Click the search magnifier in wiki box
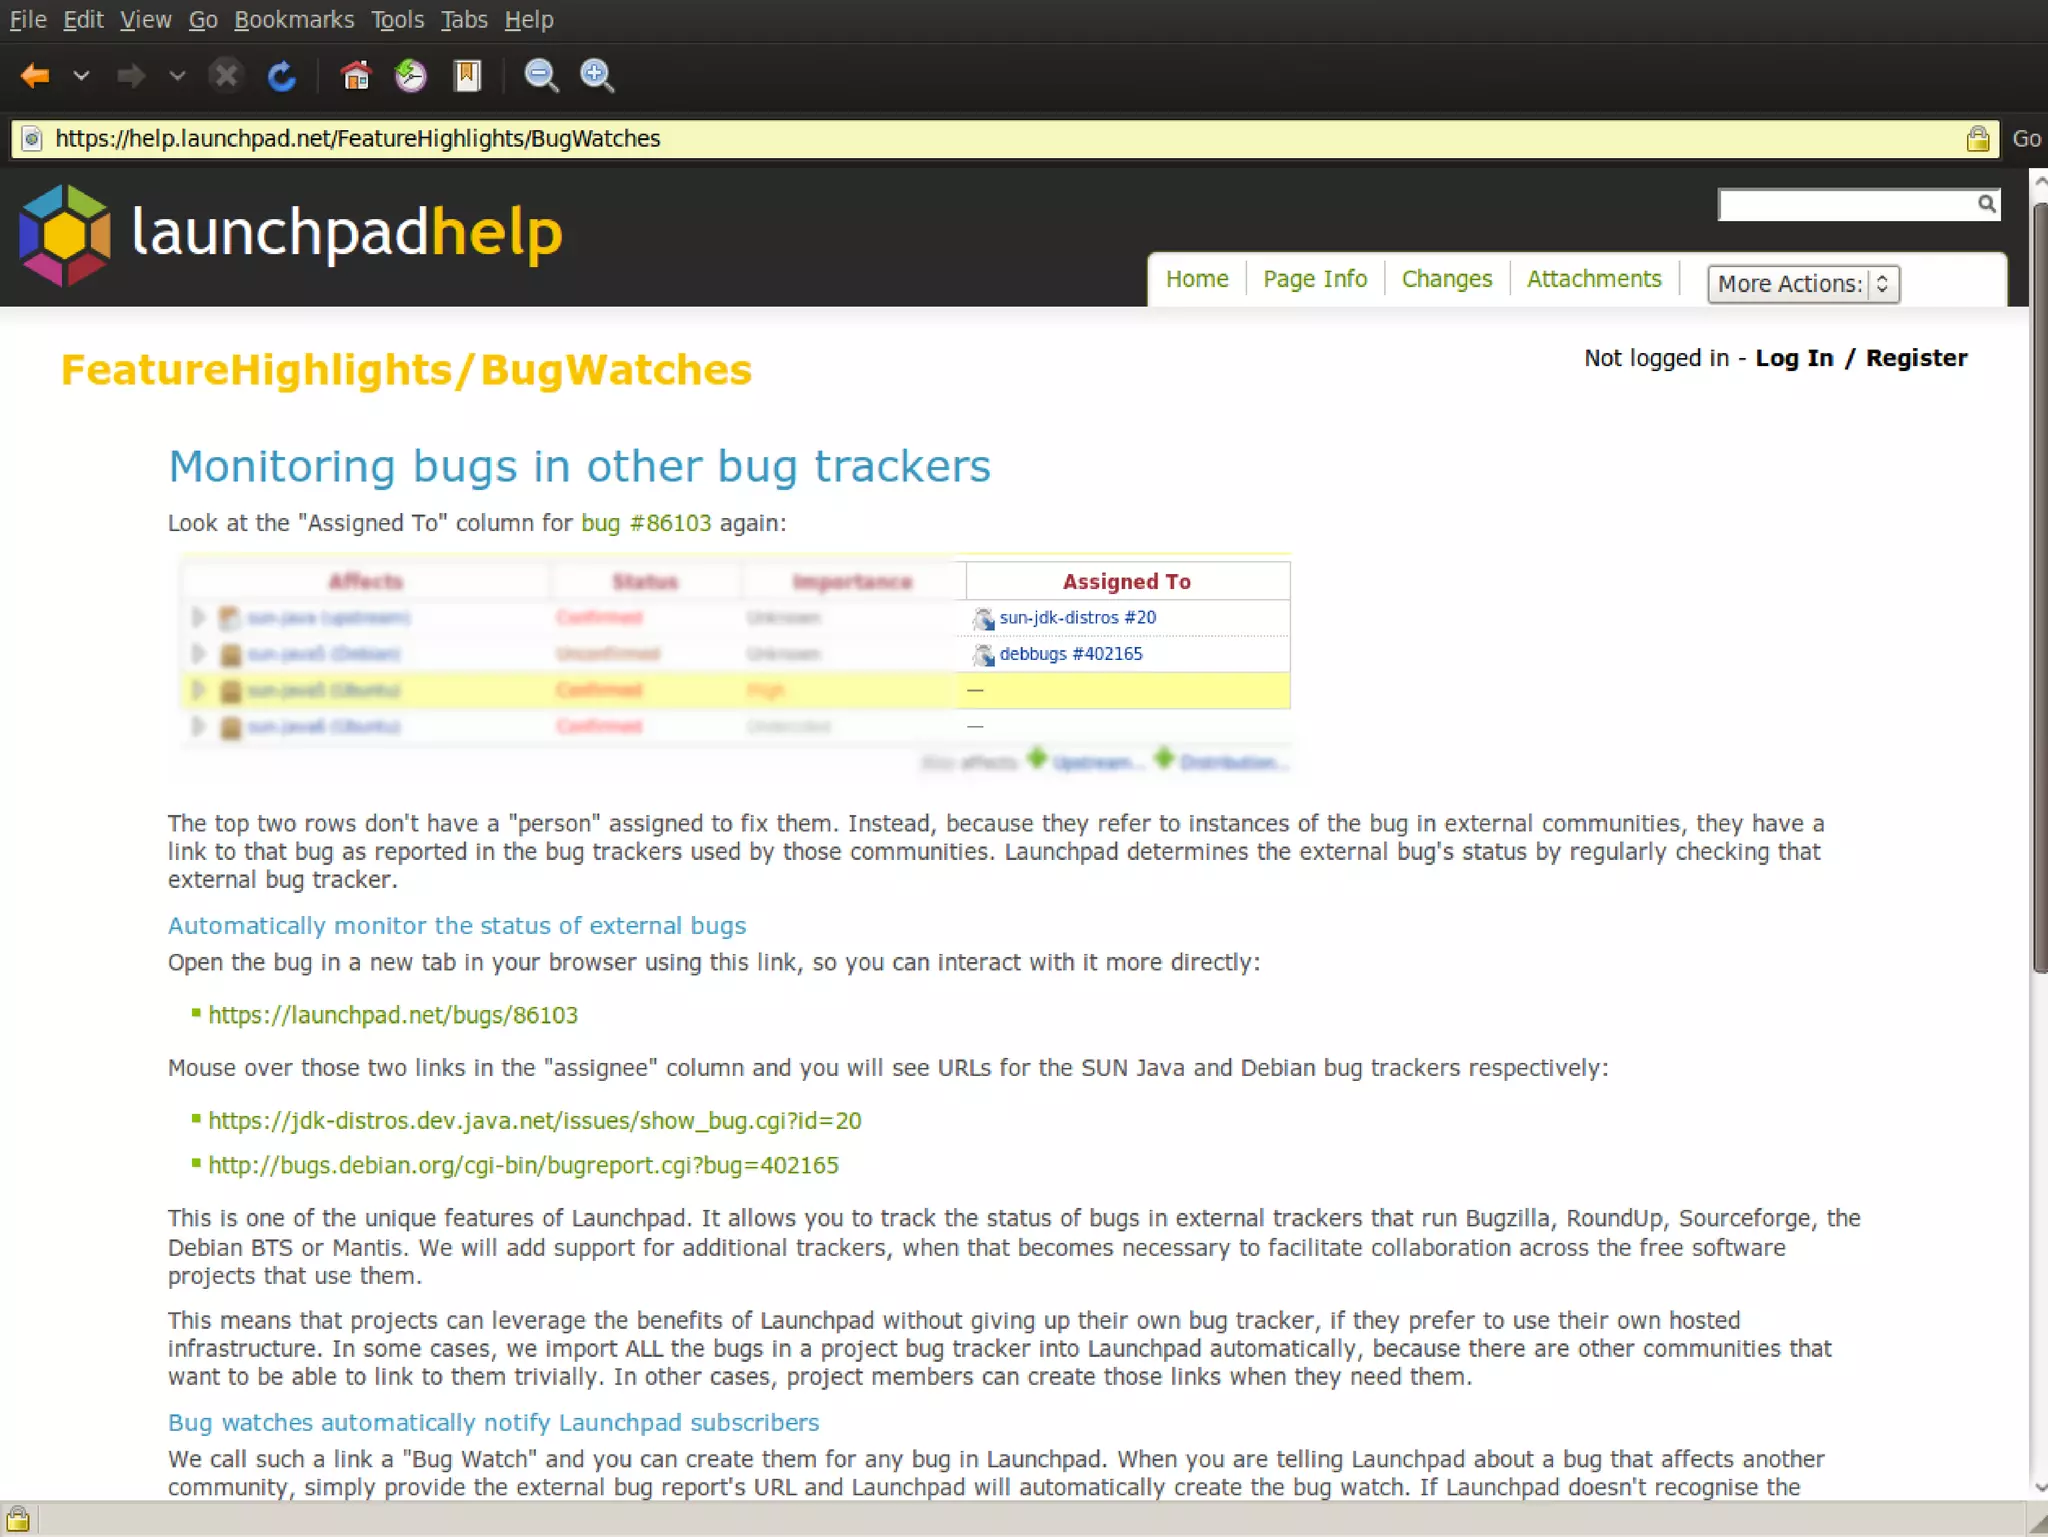The width and height of the screenshot is (2048, 1537). coord(1986,204)
